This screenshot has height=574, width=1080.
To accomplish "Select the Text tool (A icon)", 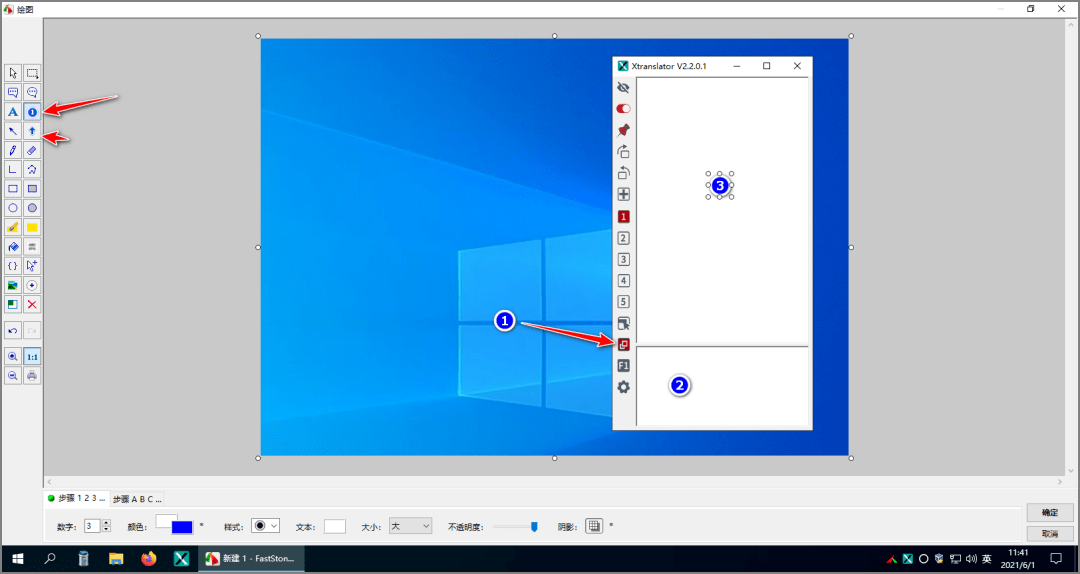I will click(13, 112).
